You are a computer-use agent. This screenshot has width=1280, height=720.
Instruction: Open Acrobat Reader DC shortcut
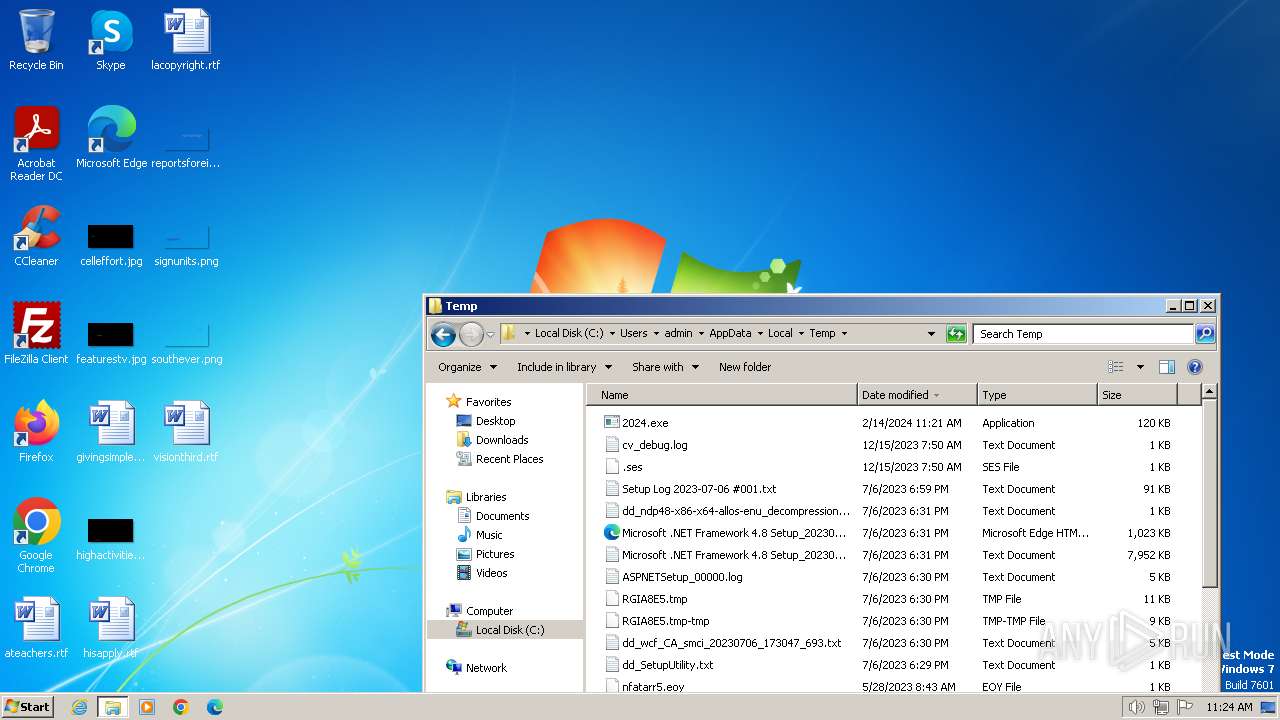tap(36, 144)
